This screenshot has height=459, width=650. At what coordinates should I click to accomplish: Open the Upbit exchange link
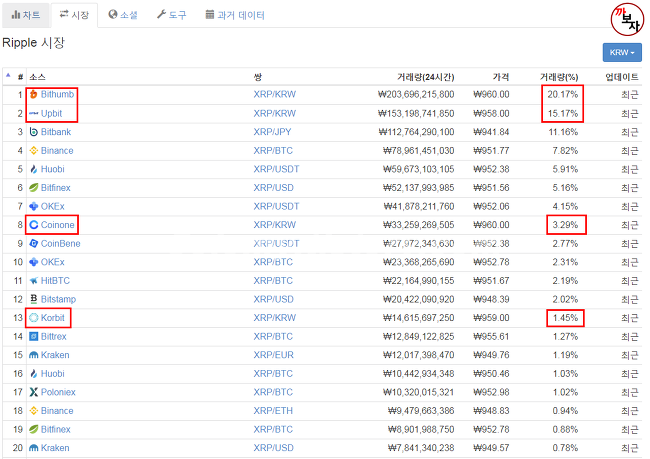click(x=51, y=113)
